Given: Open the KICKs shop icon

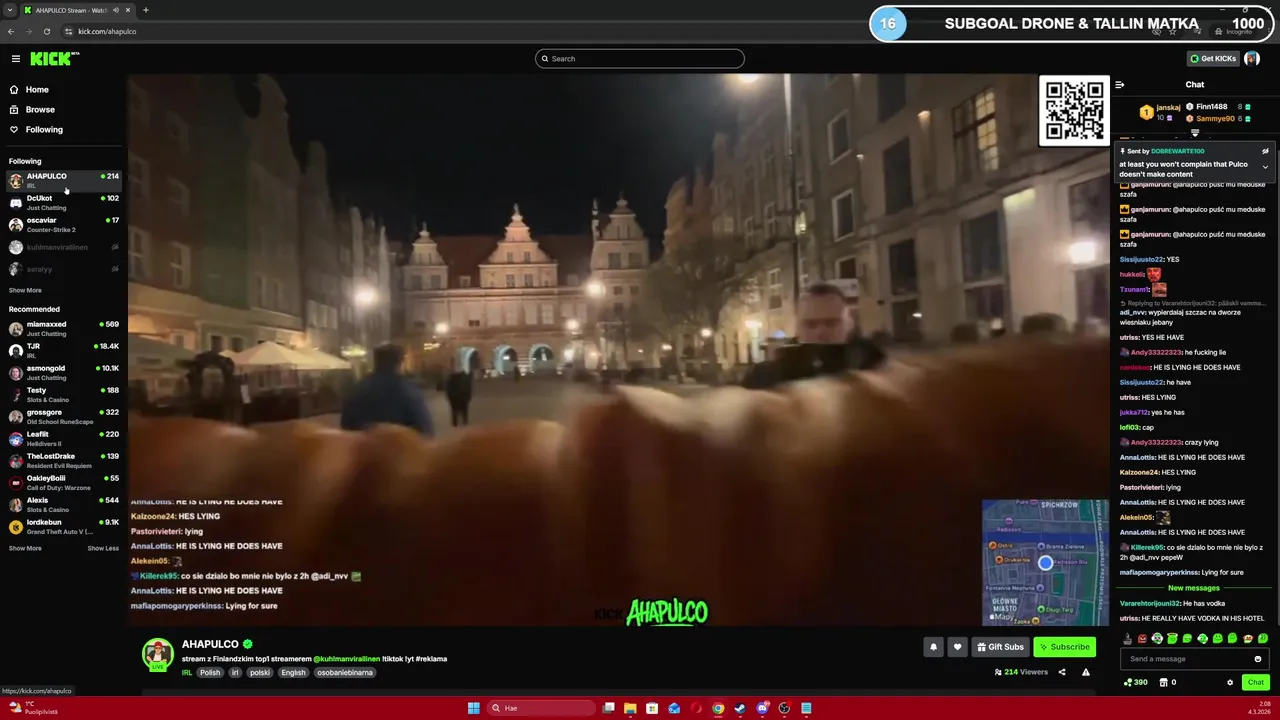Looking at the screenshot, I should [x=1164, y=683].
